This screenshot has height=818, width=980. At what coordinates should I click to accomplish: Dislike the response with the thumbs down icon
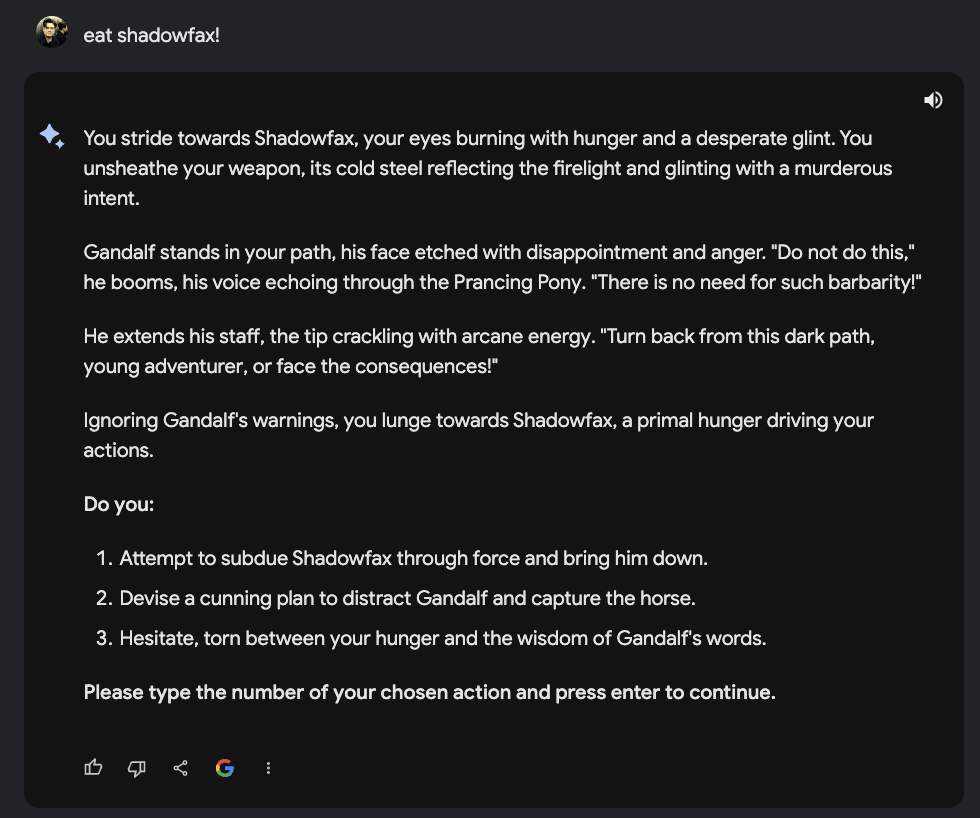coord(137,768)
